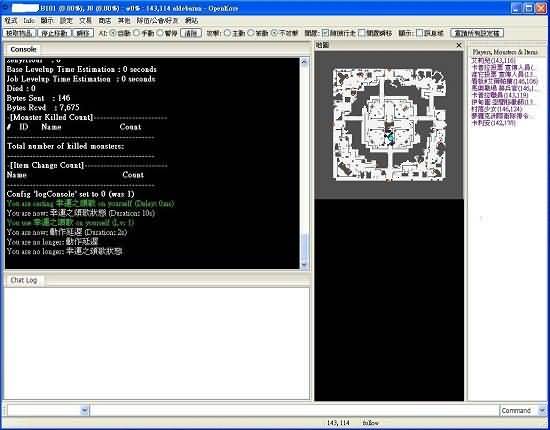Click the console vertical scrollbar thumb

(x=304, y=246)
